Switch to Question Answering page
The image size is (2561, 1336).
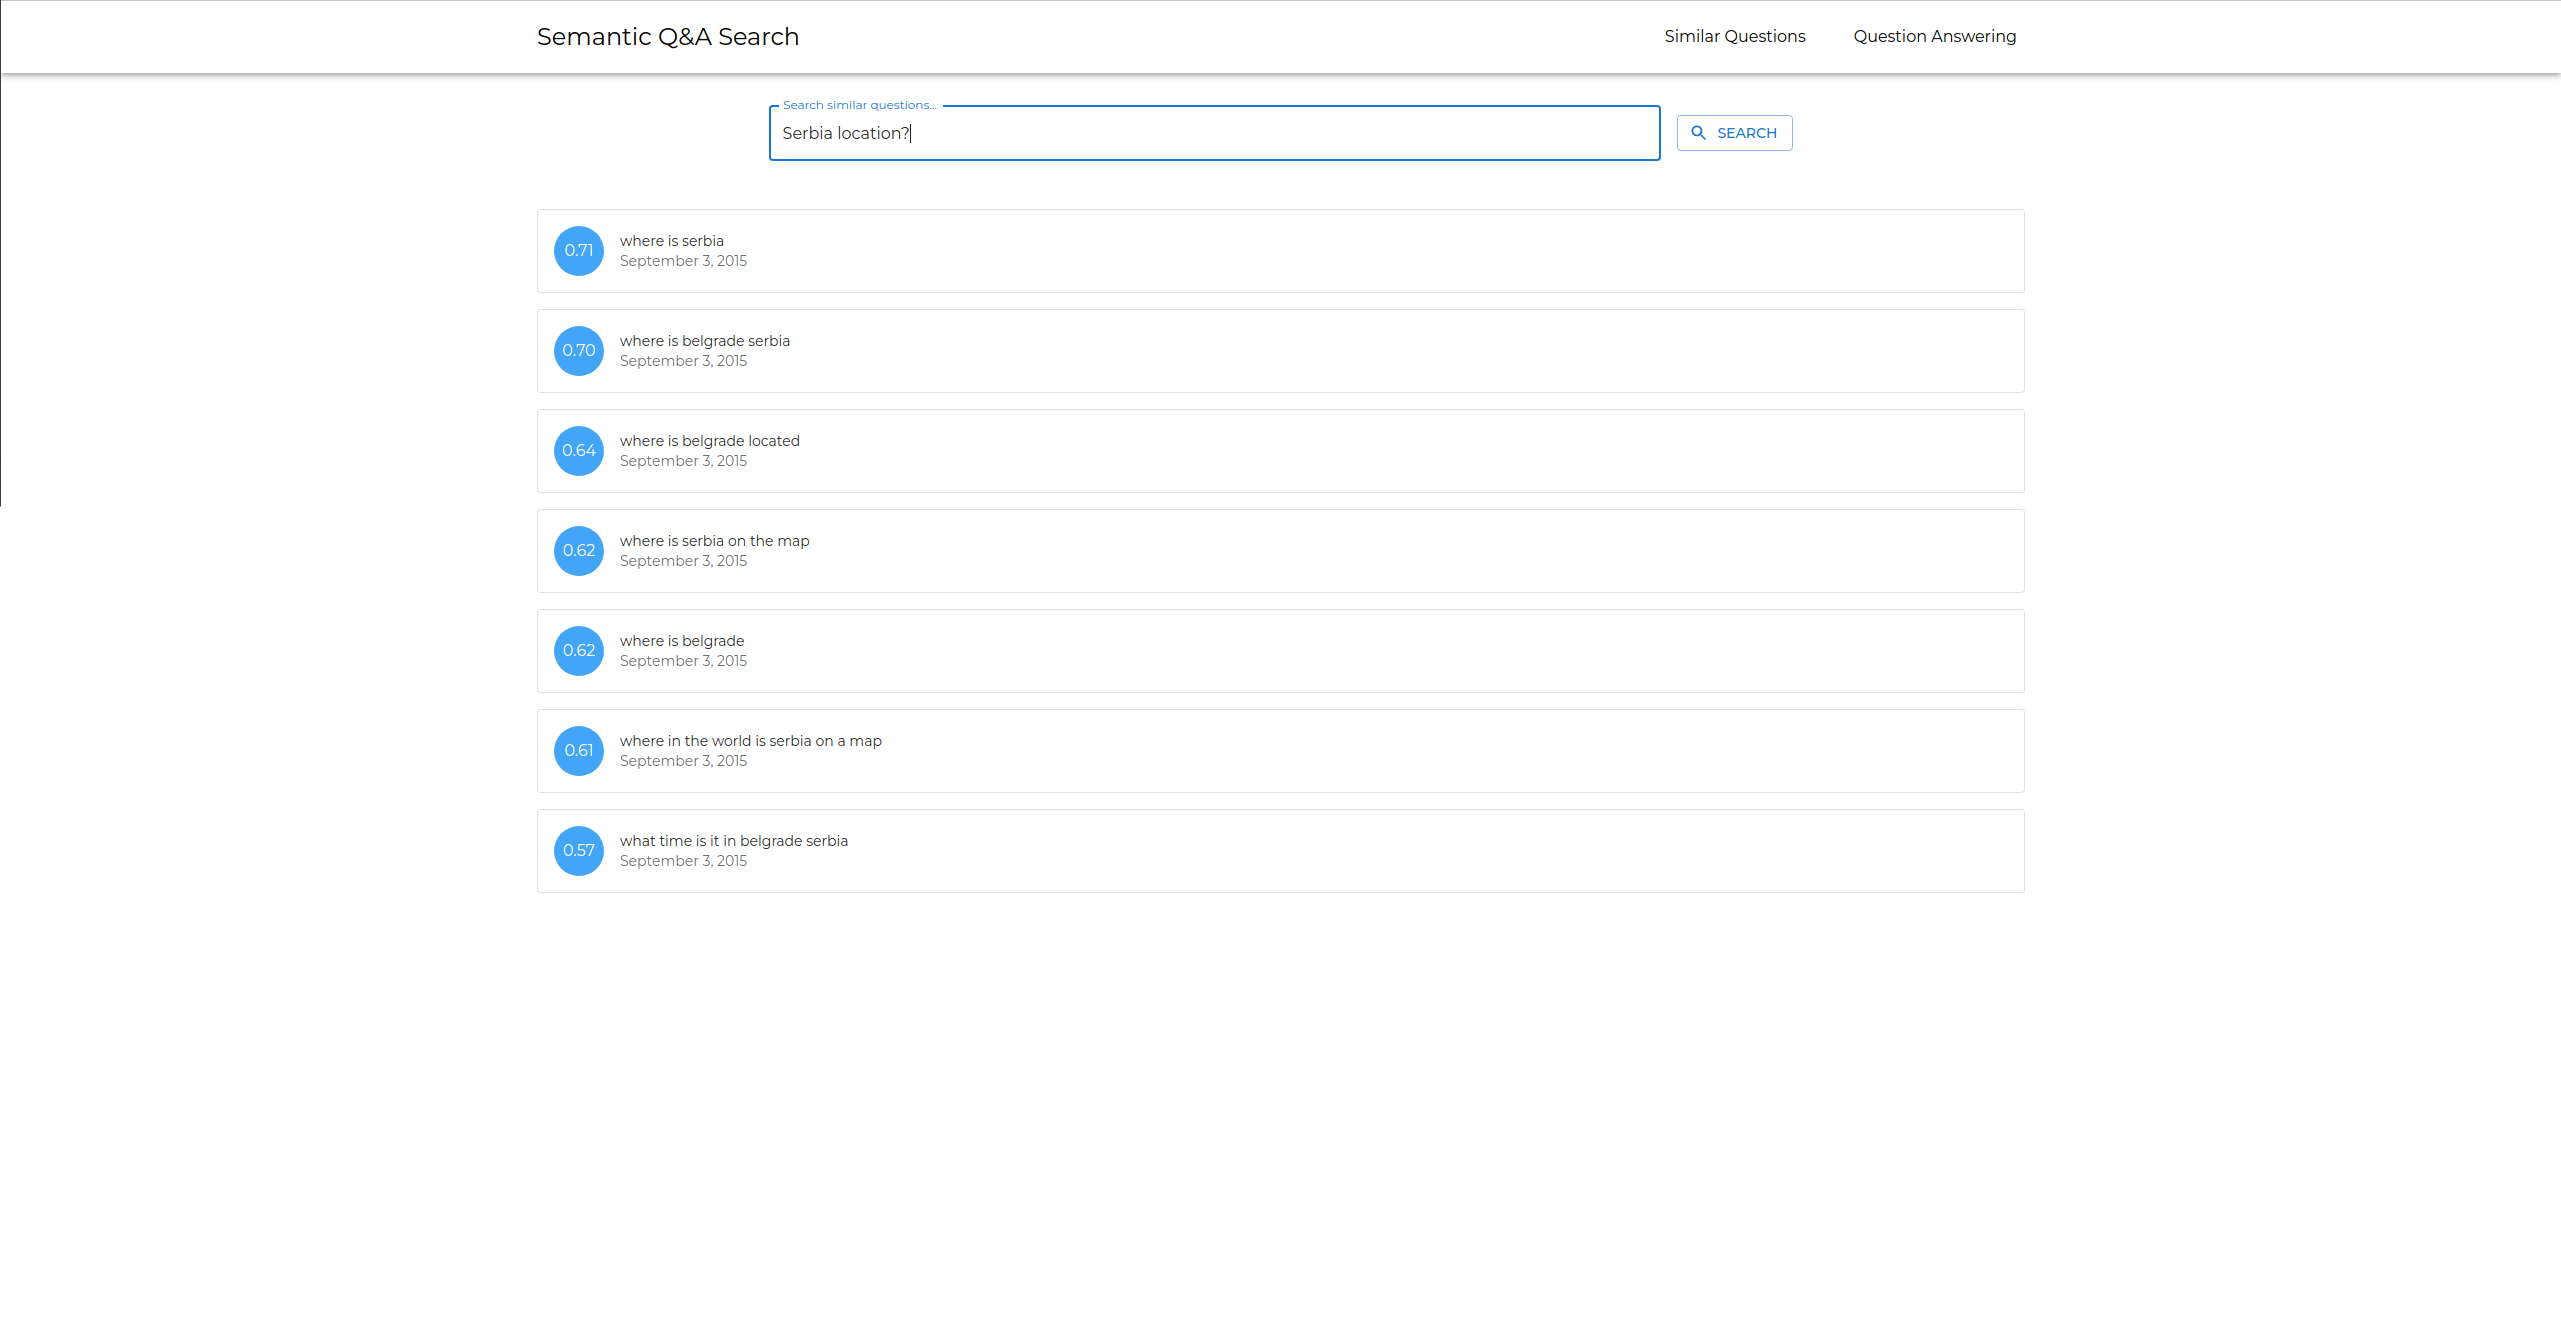pyautogui.click(x=1934, y=36)
